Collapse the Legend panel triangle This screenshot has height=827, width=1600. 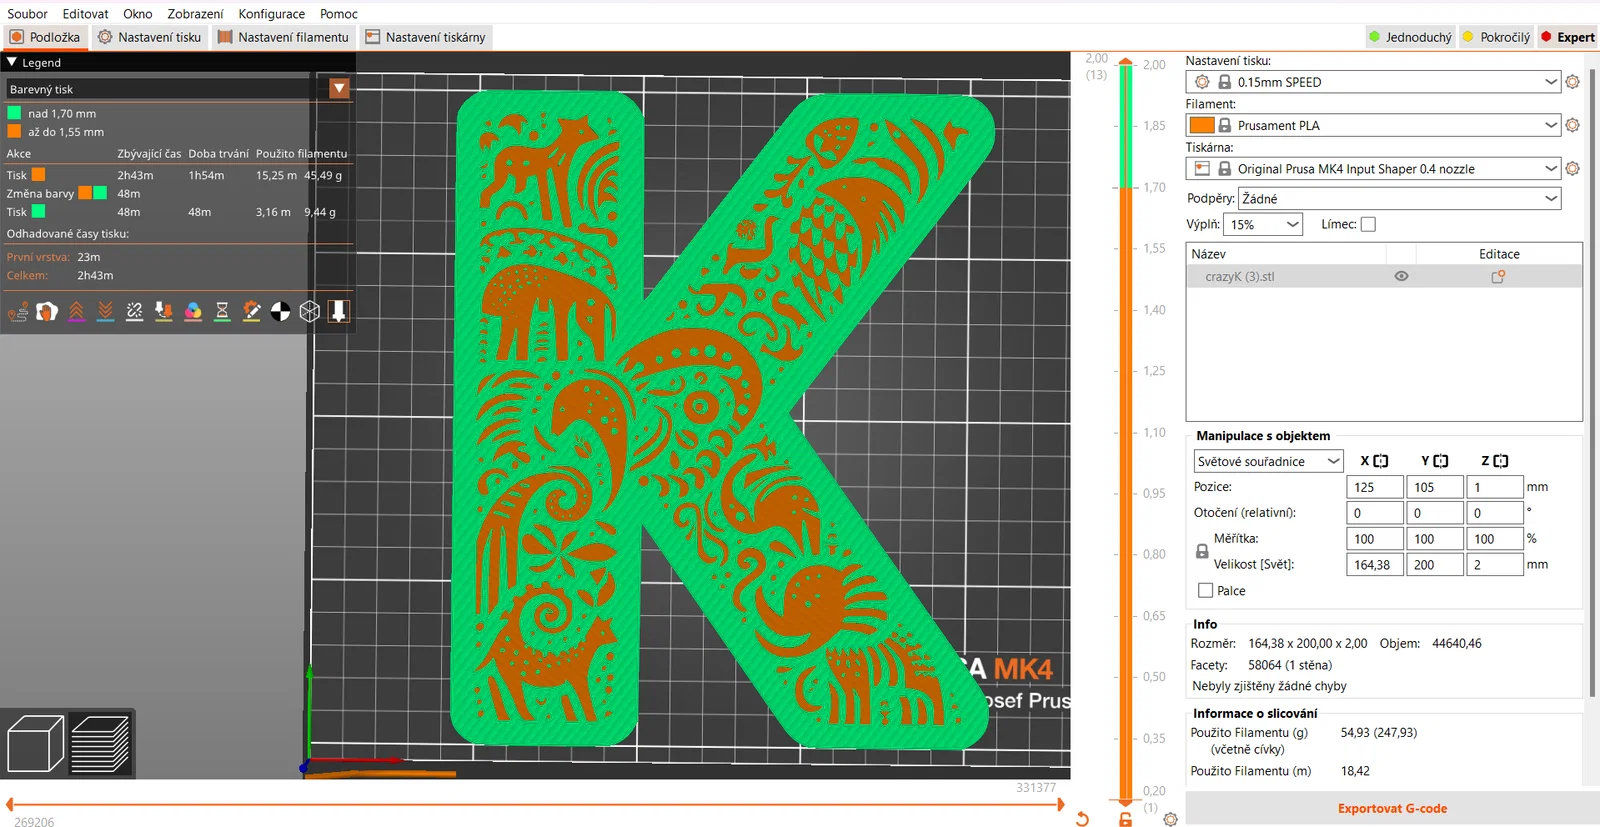12,62
